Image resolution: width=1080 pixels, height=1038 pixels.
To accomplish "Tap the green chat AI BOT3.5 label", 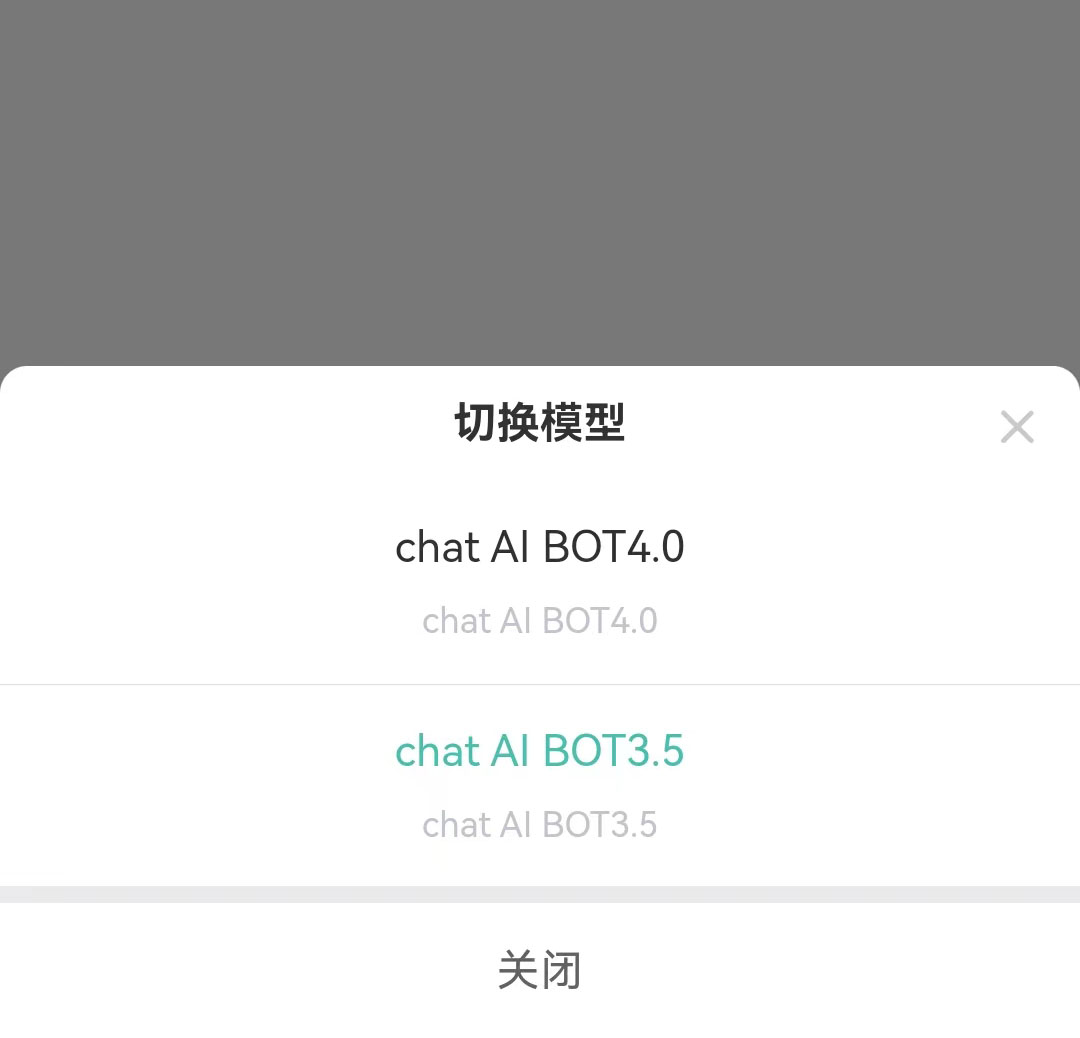I will coord(539,751).
